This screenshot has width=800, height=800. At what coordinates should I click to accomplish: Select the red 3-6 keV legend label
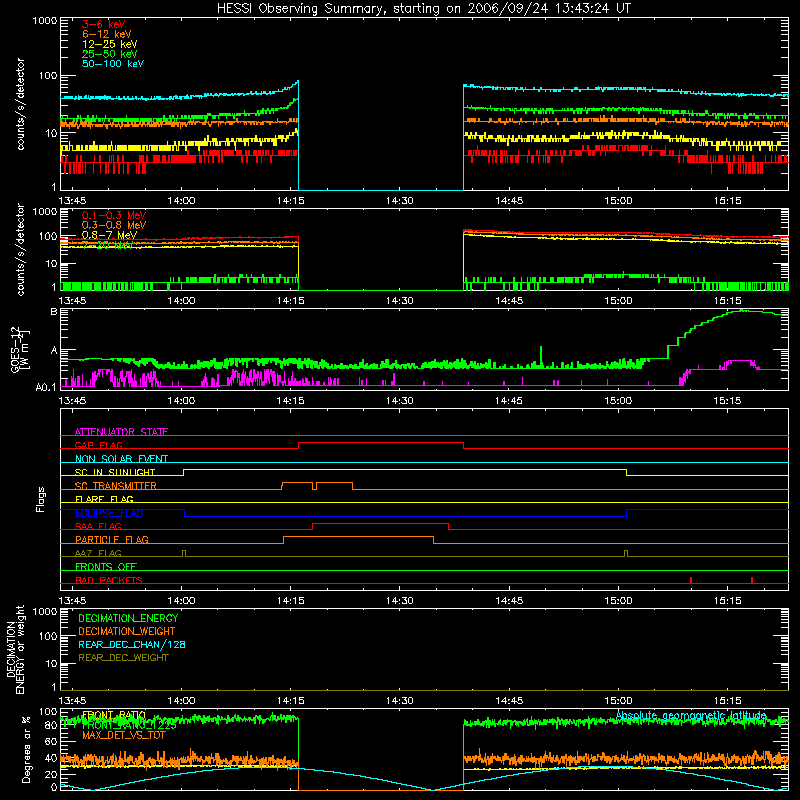pyautogui.click(x=104, y=24)
